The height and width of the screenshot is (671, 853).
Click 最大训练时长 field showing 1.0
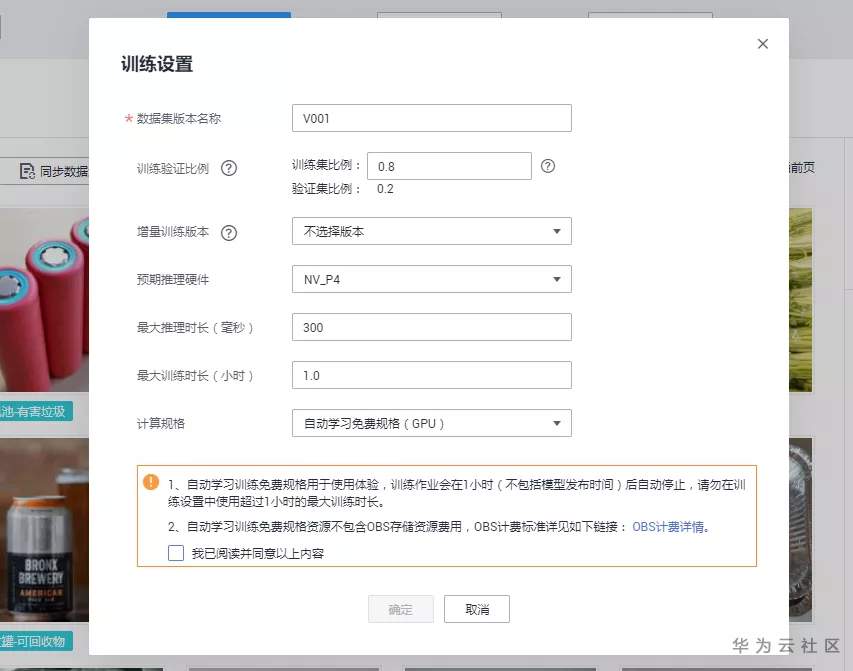(x=431, y=375)
